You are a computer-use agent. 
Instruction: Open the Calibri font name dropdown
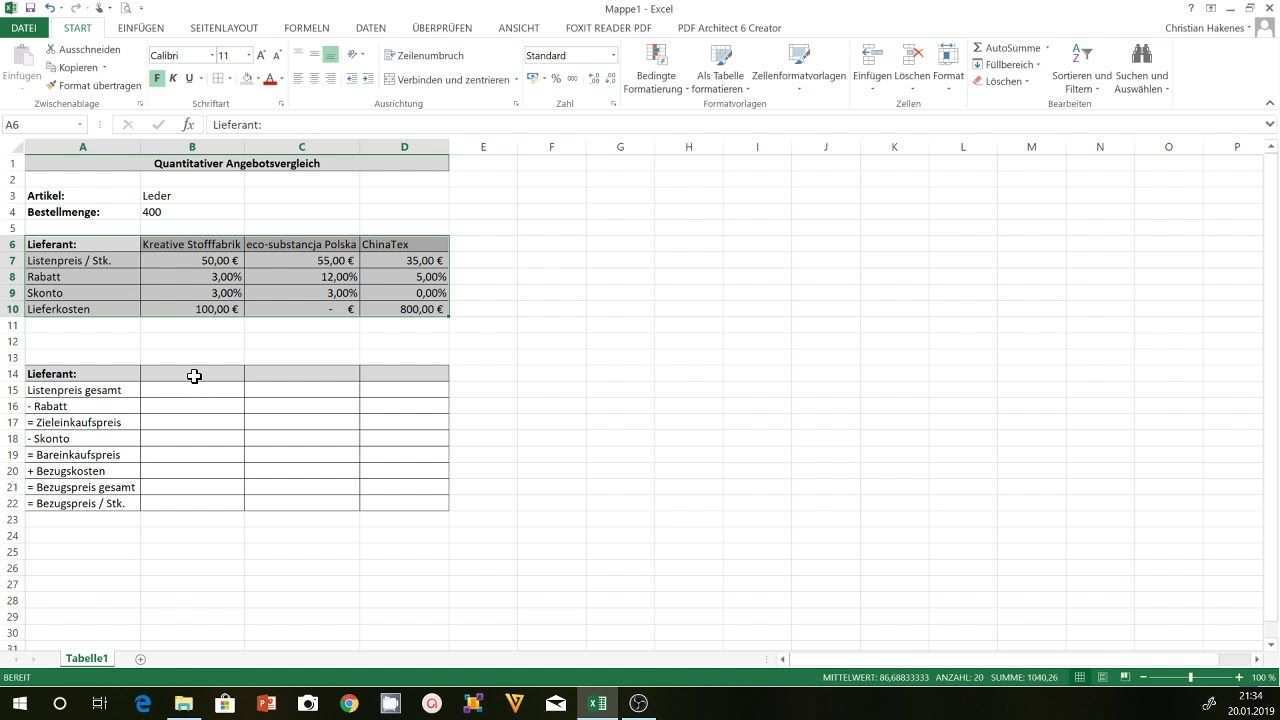click(211, 56)
